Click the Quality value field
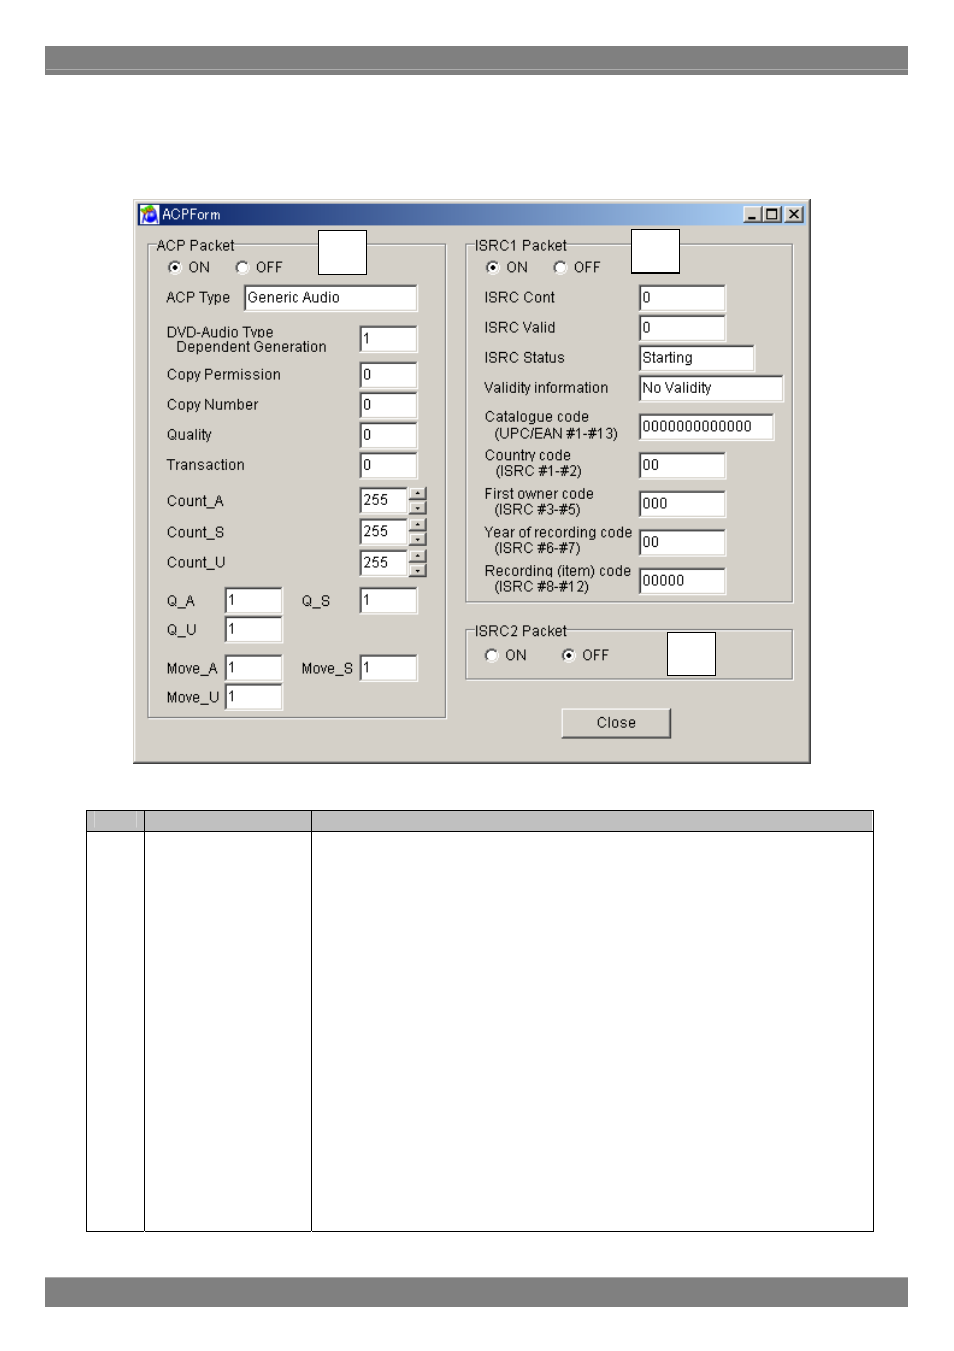 click(389, 435)
